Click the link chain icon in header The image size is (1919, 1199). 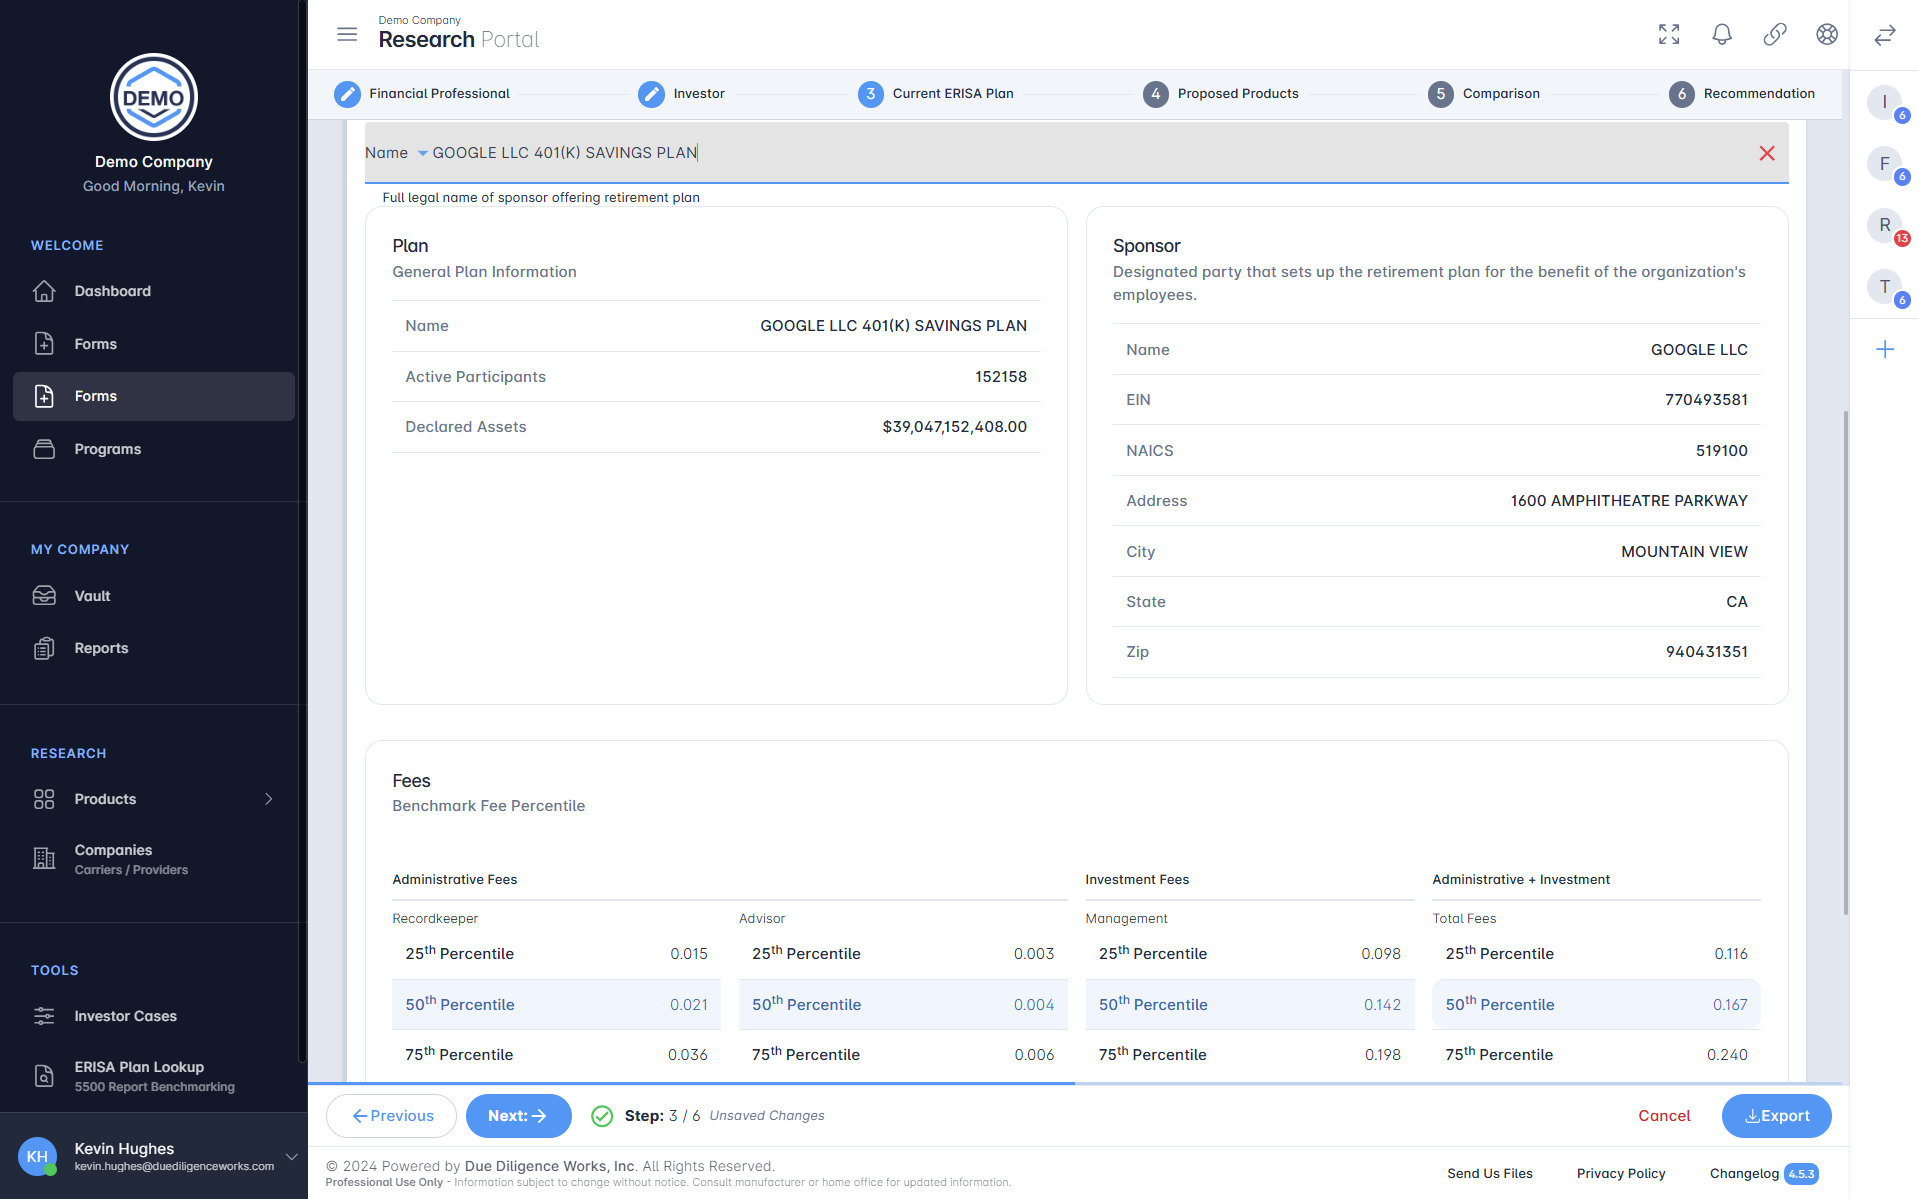pyautogui.click(x=1775, y=34)
